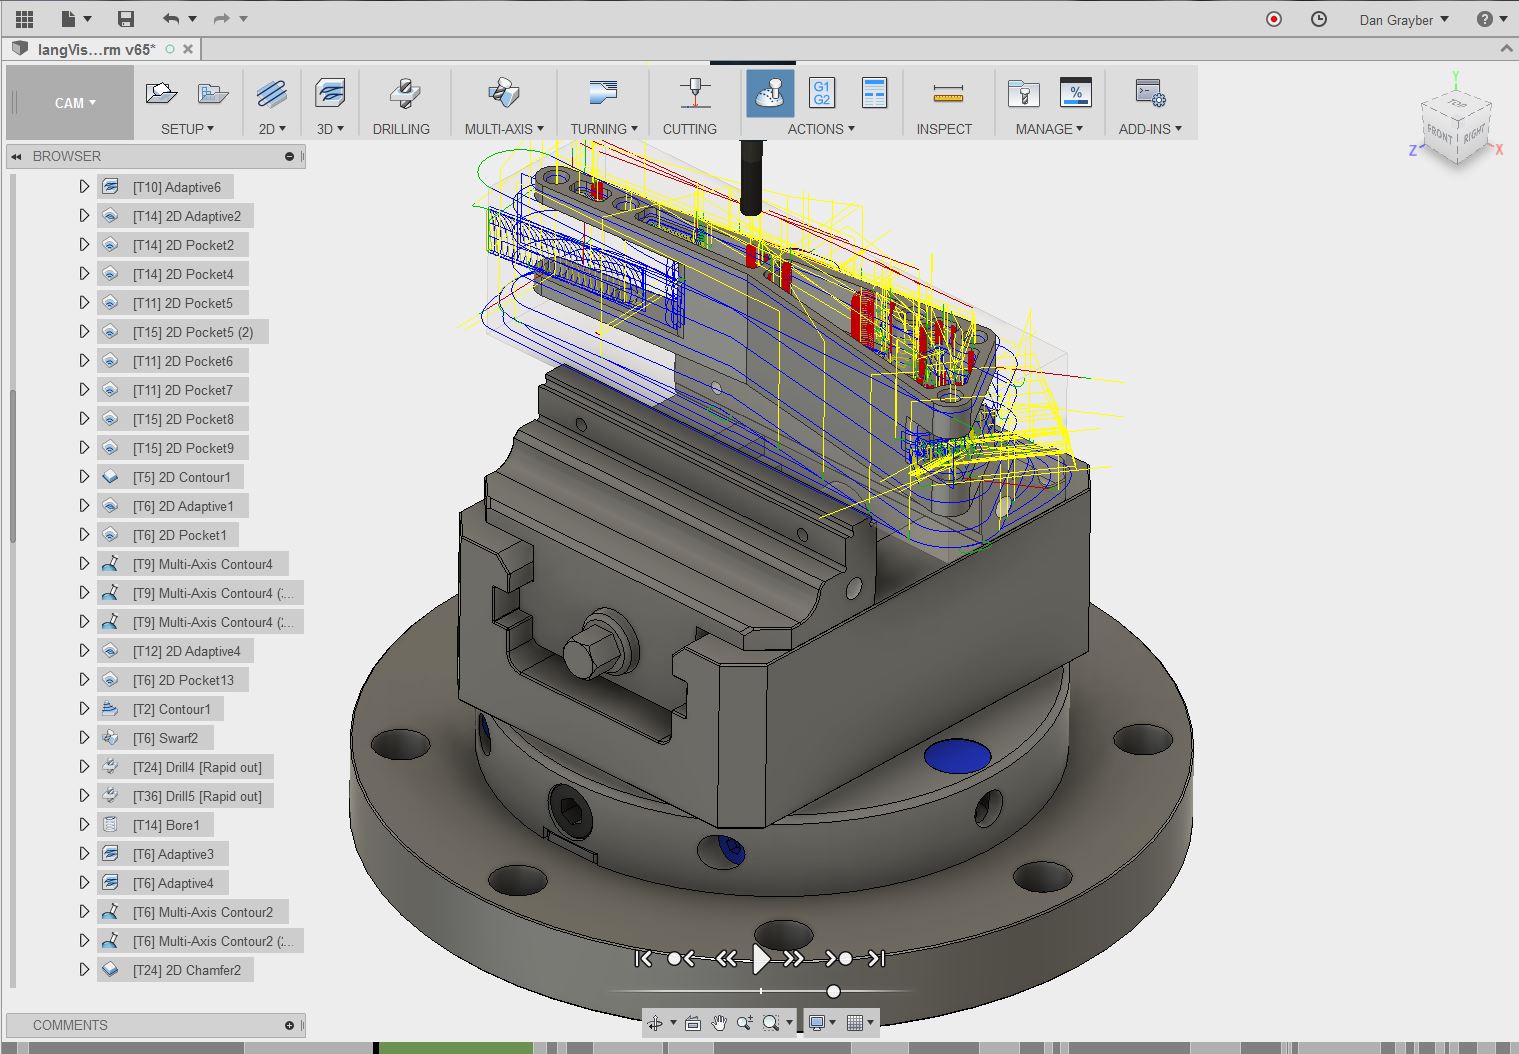
Task: Click the Post Process G1 G2 icon
Action: point(822,94)
